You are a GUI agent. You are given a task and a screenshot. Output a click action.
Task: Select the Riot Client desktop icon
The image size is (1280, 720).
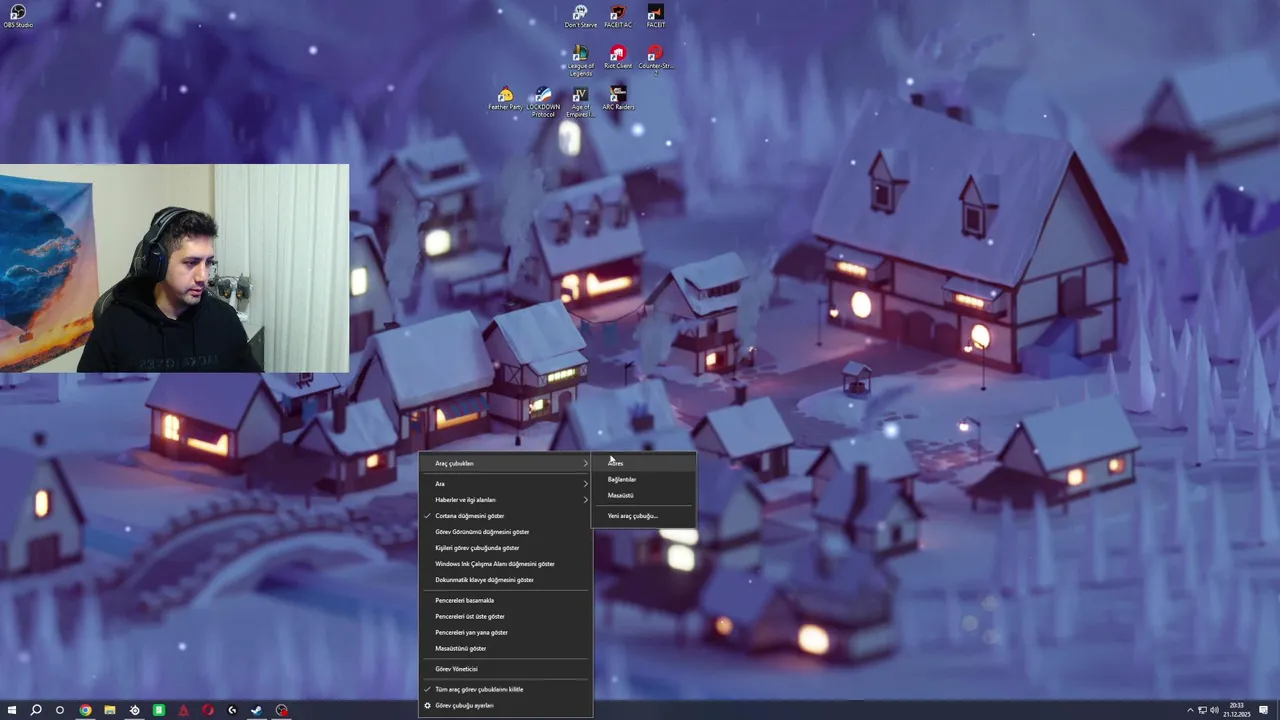point(618,57)
